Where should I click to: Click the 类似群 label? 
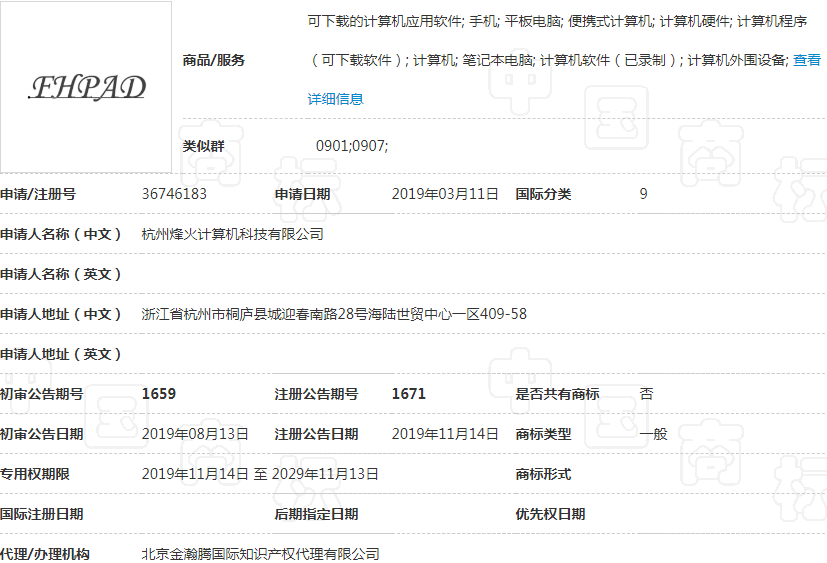click(x=203, y=146)
